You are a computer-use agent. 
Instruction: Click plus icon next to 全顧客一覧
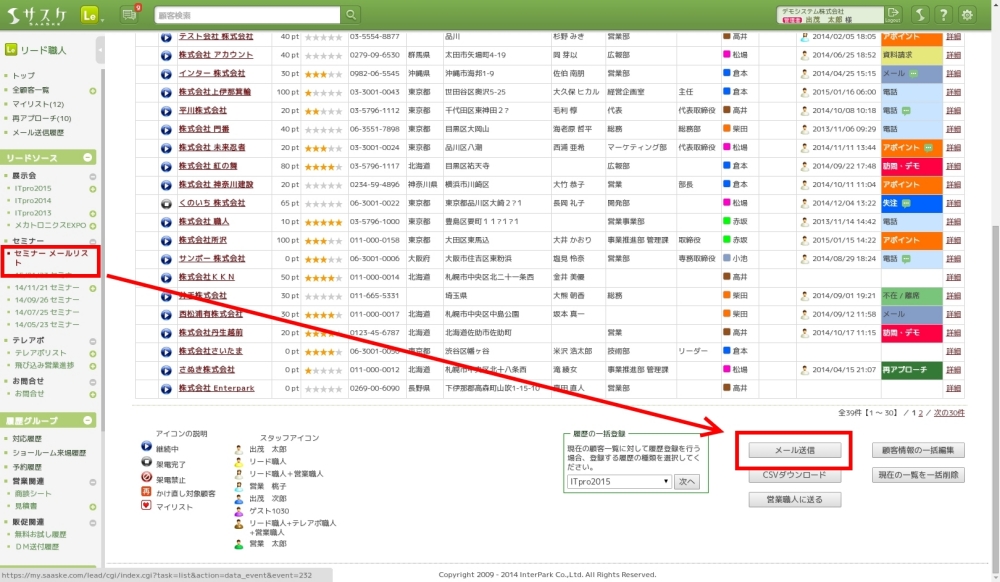(93, 90)
